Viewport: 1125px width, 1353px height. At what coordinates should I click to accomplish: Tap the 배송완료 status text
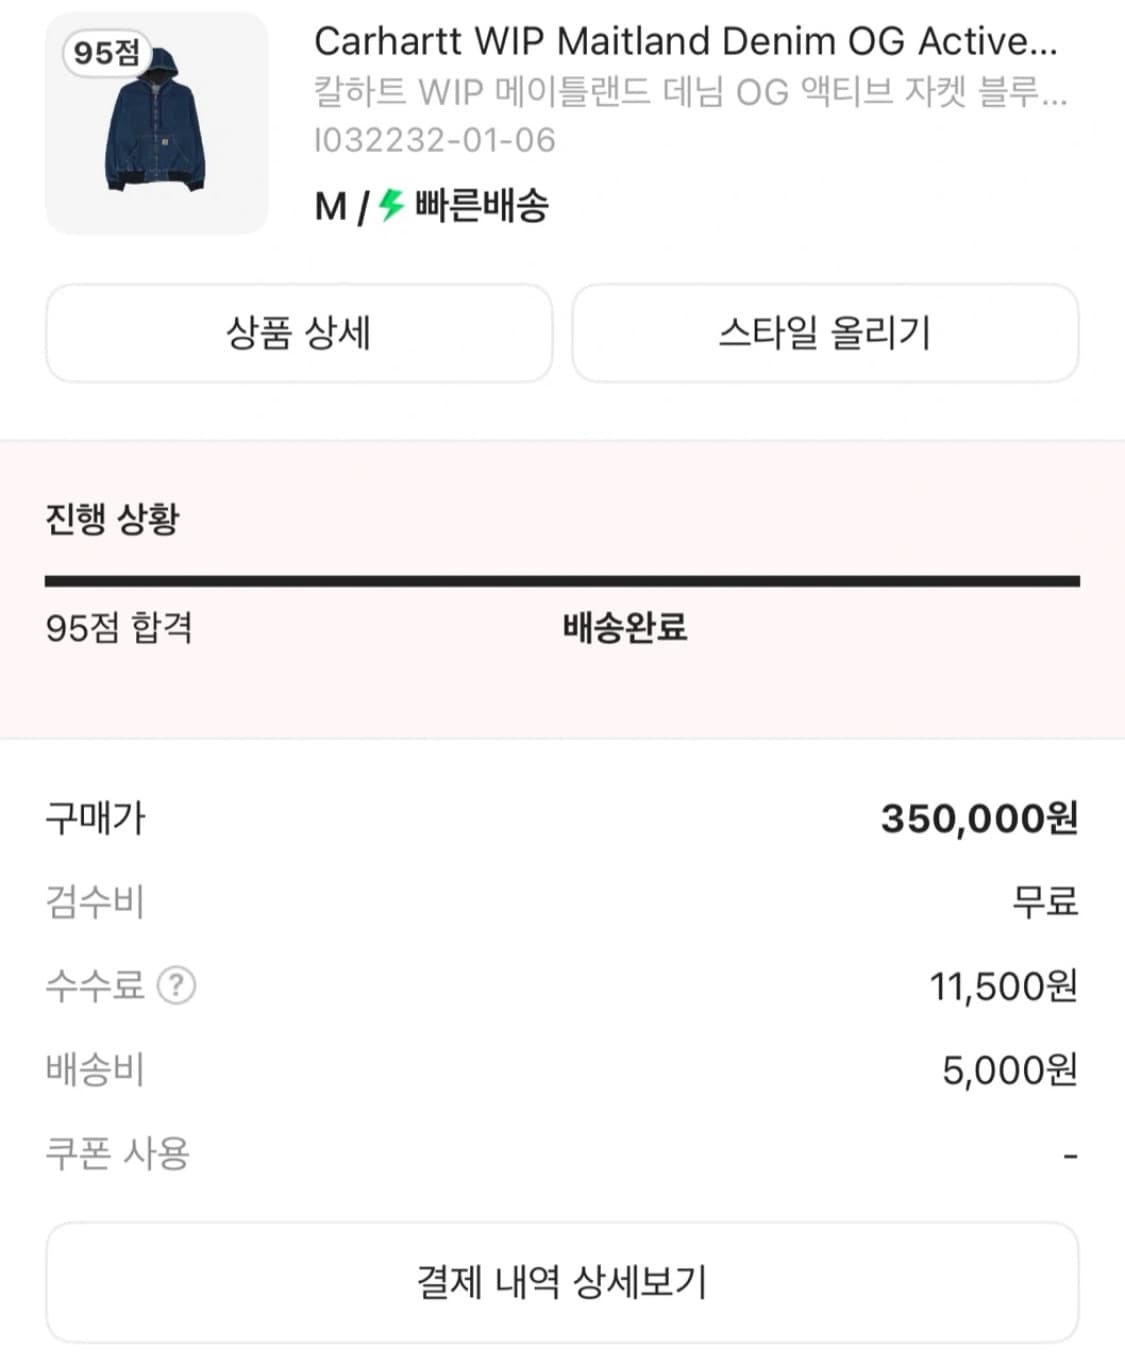click(625, 628)
